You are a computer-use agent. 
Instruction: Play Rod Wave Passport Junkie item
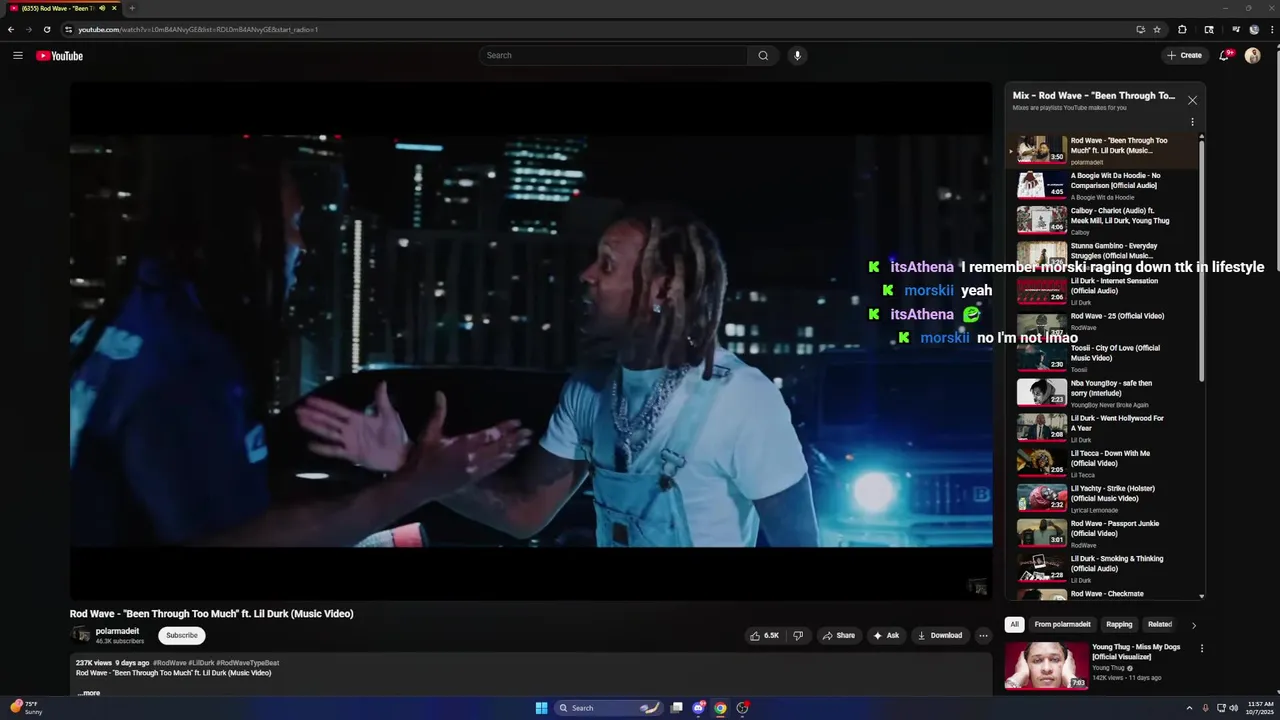[1104, 534]
